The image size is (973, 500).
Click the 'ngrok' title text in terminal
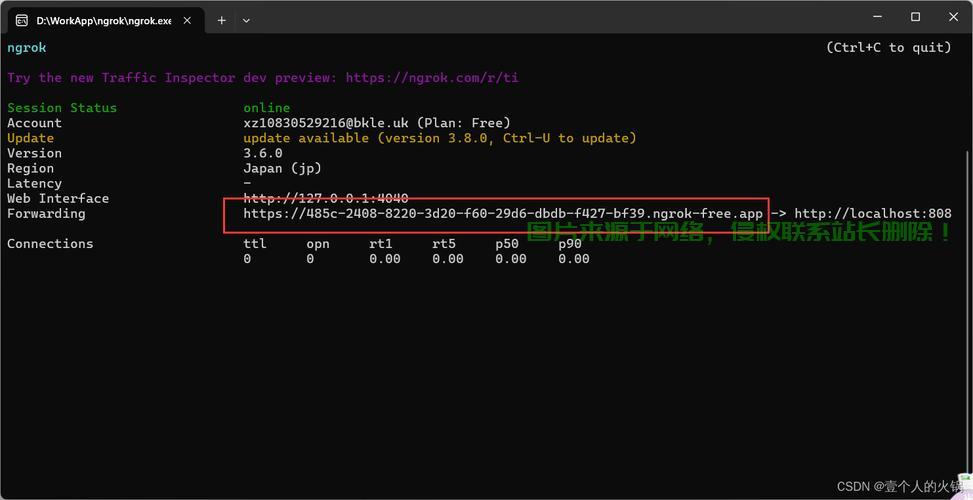27,48
